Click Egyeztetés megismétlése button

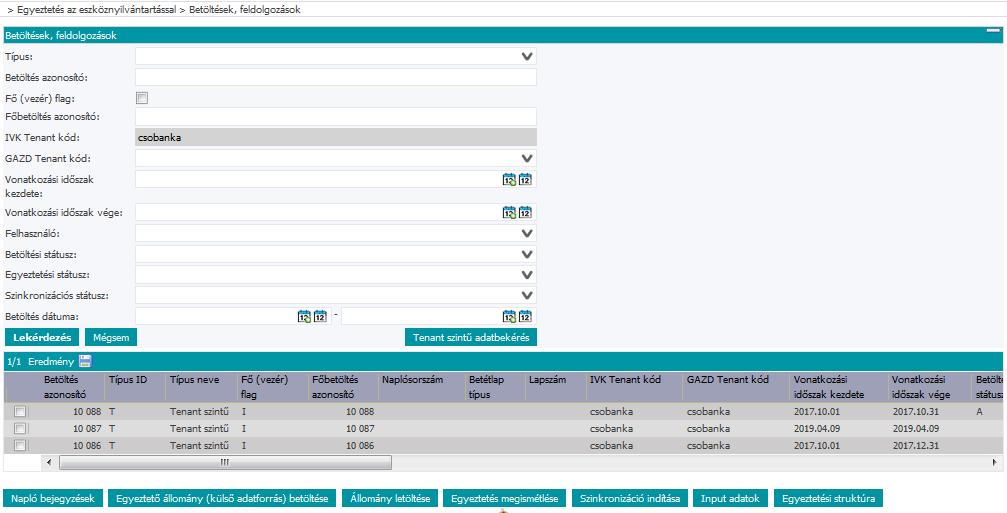click(505, 498)
